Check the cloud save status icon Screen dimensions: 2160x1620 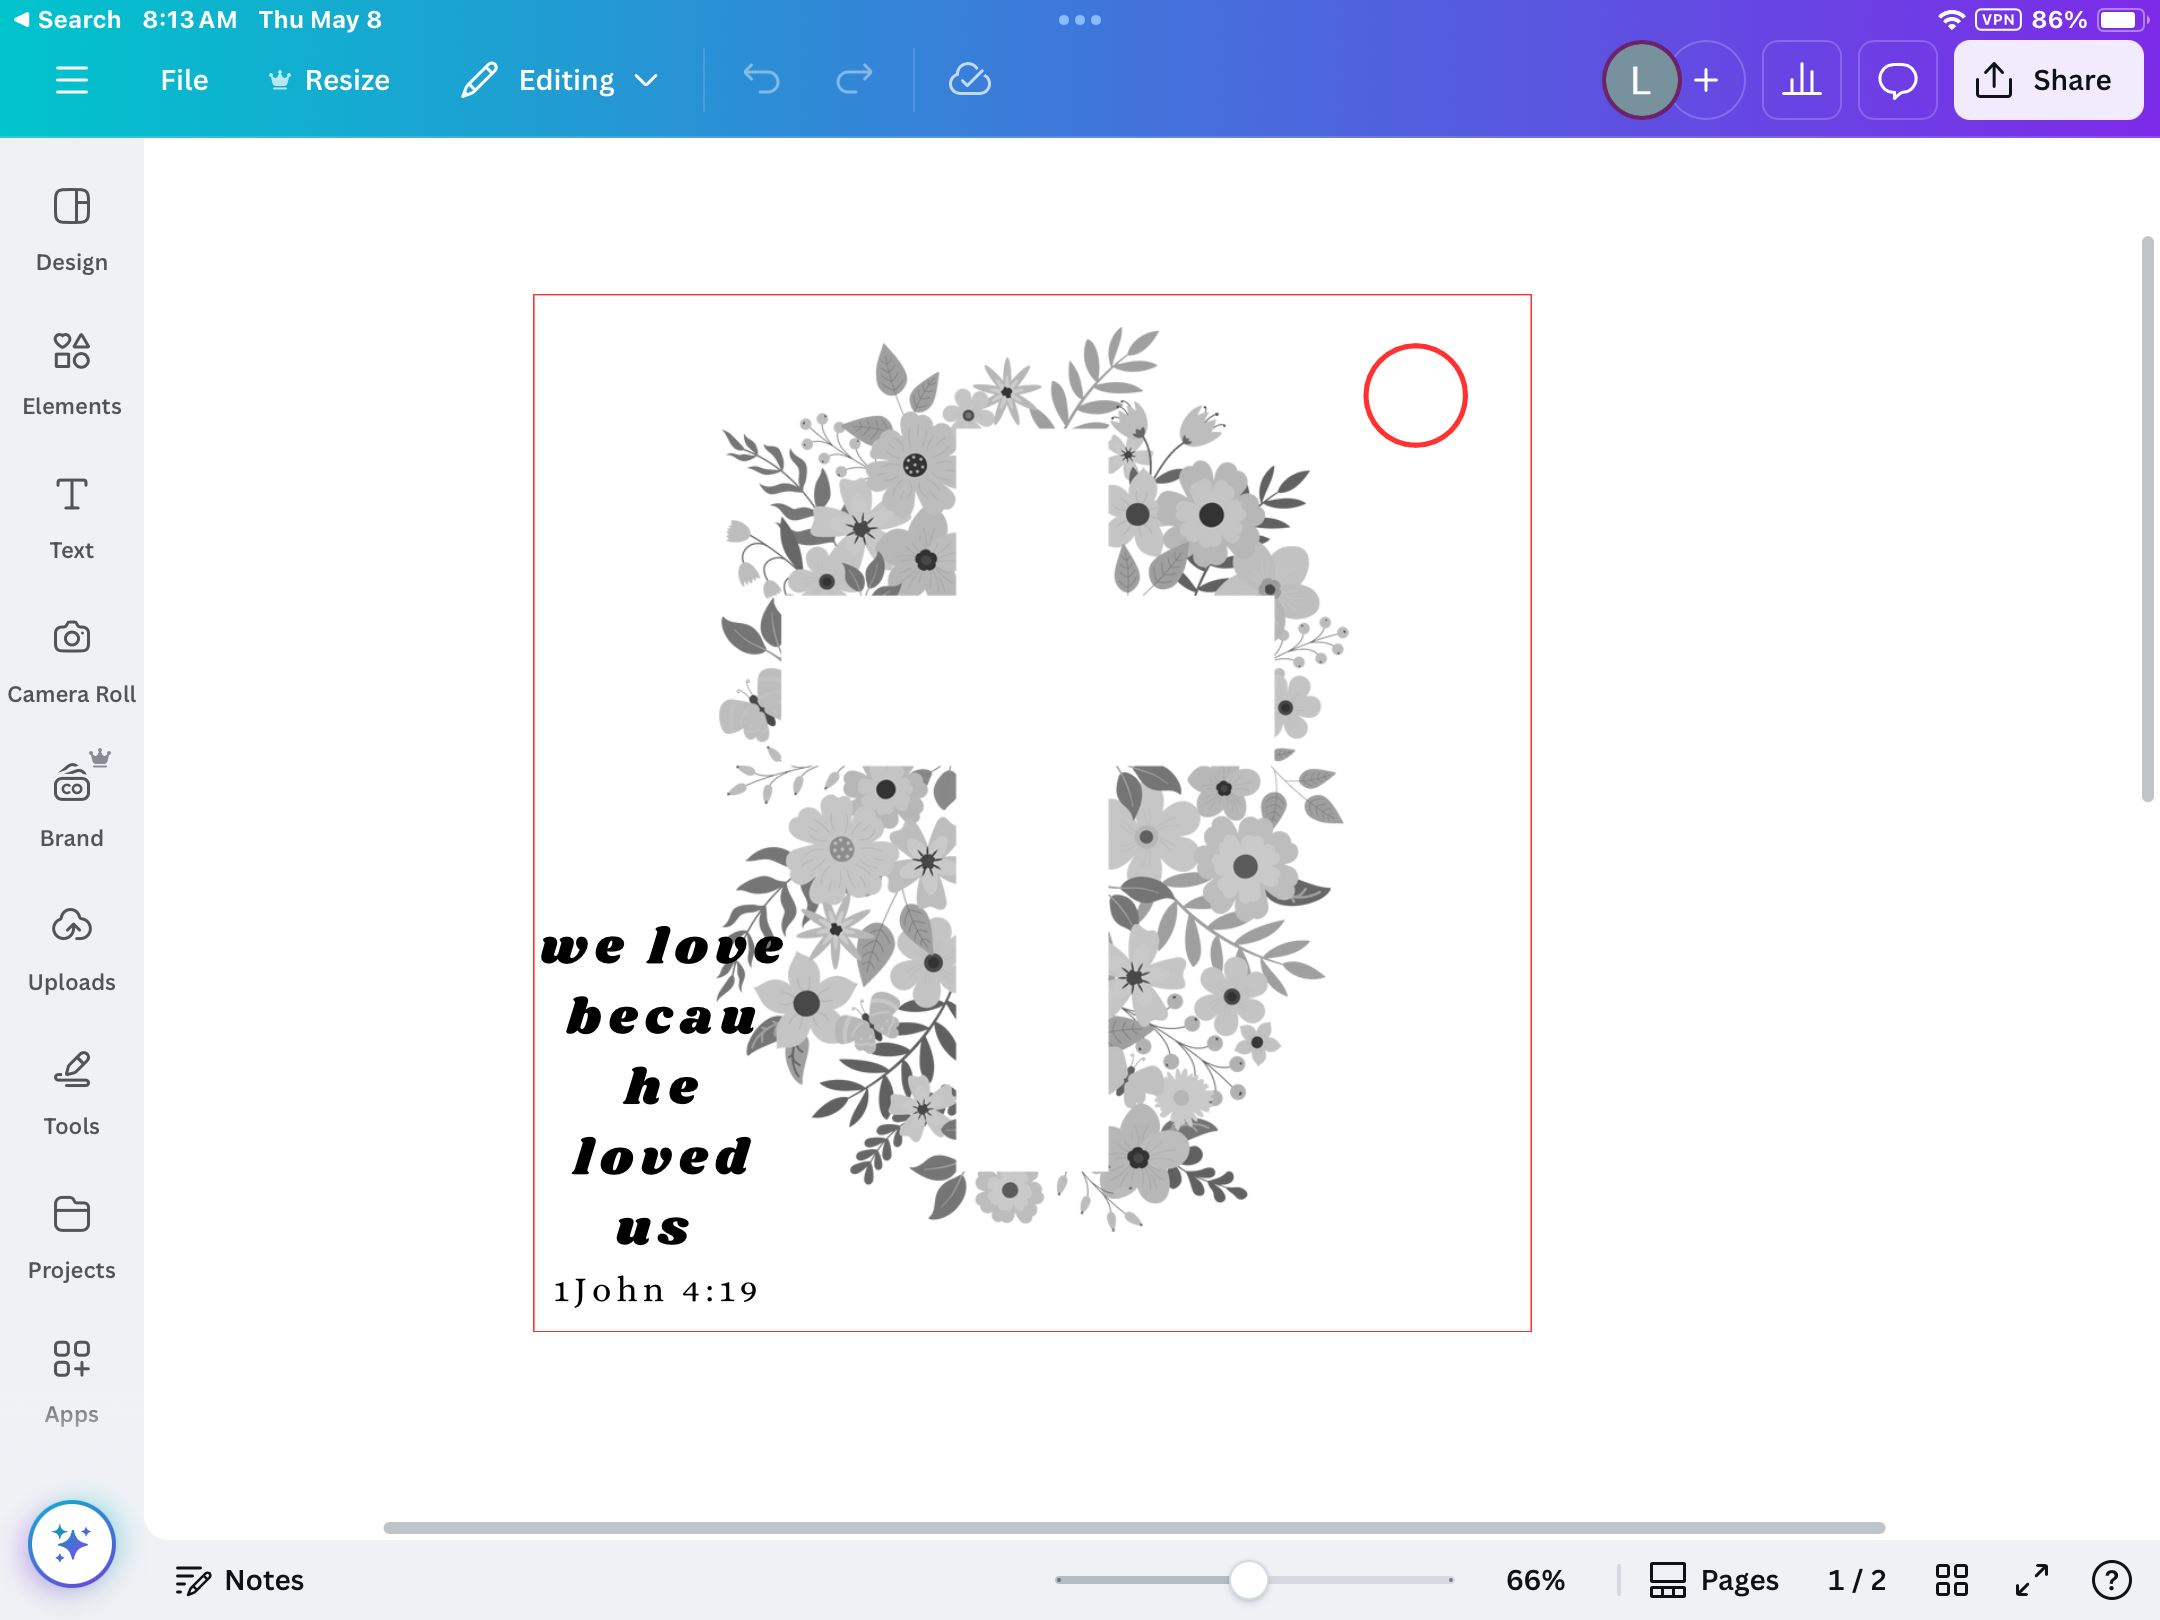(x=969, y=80)
